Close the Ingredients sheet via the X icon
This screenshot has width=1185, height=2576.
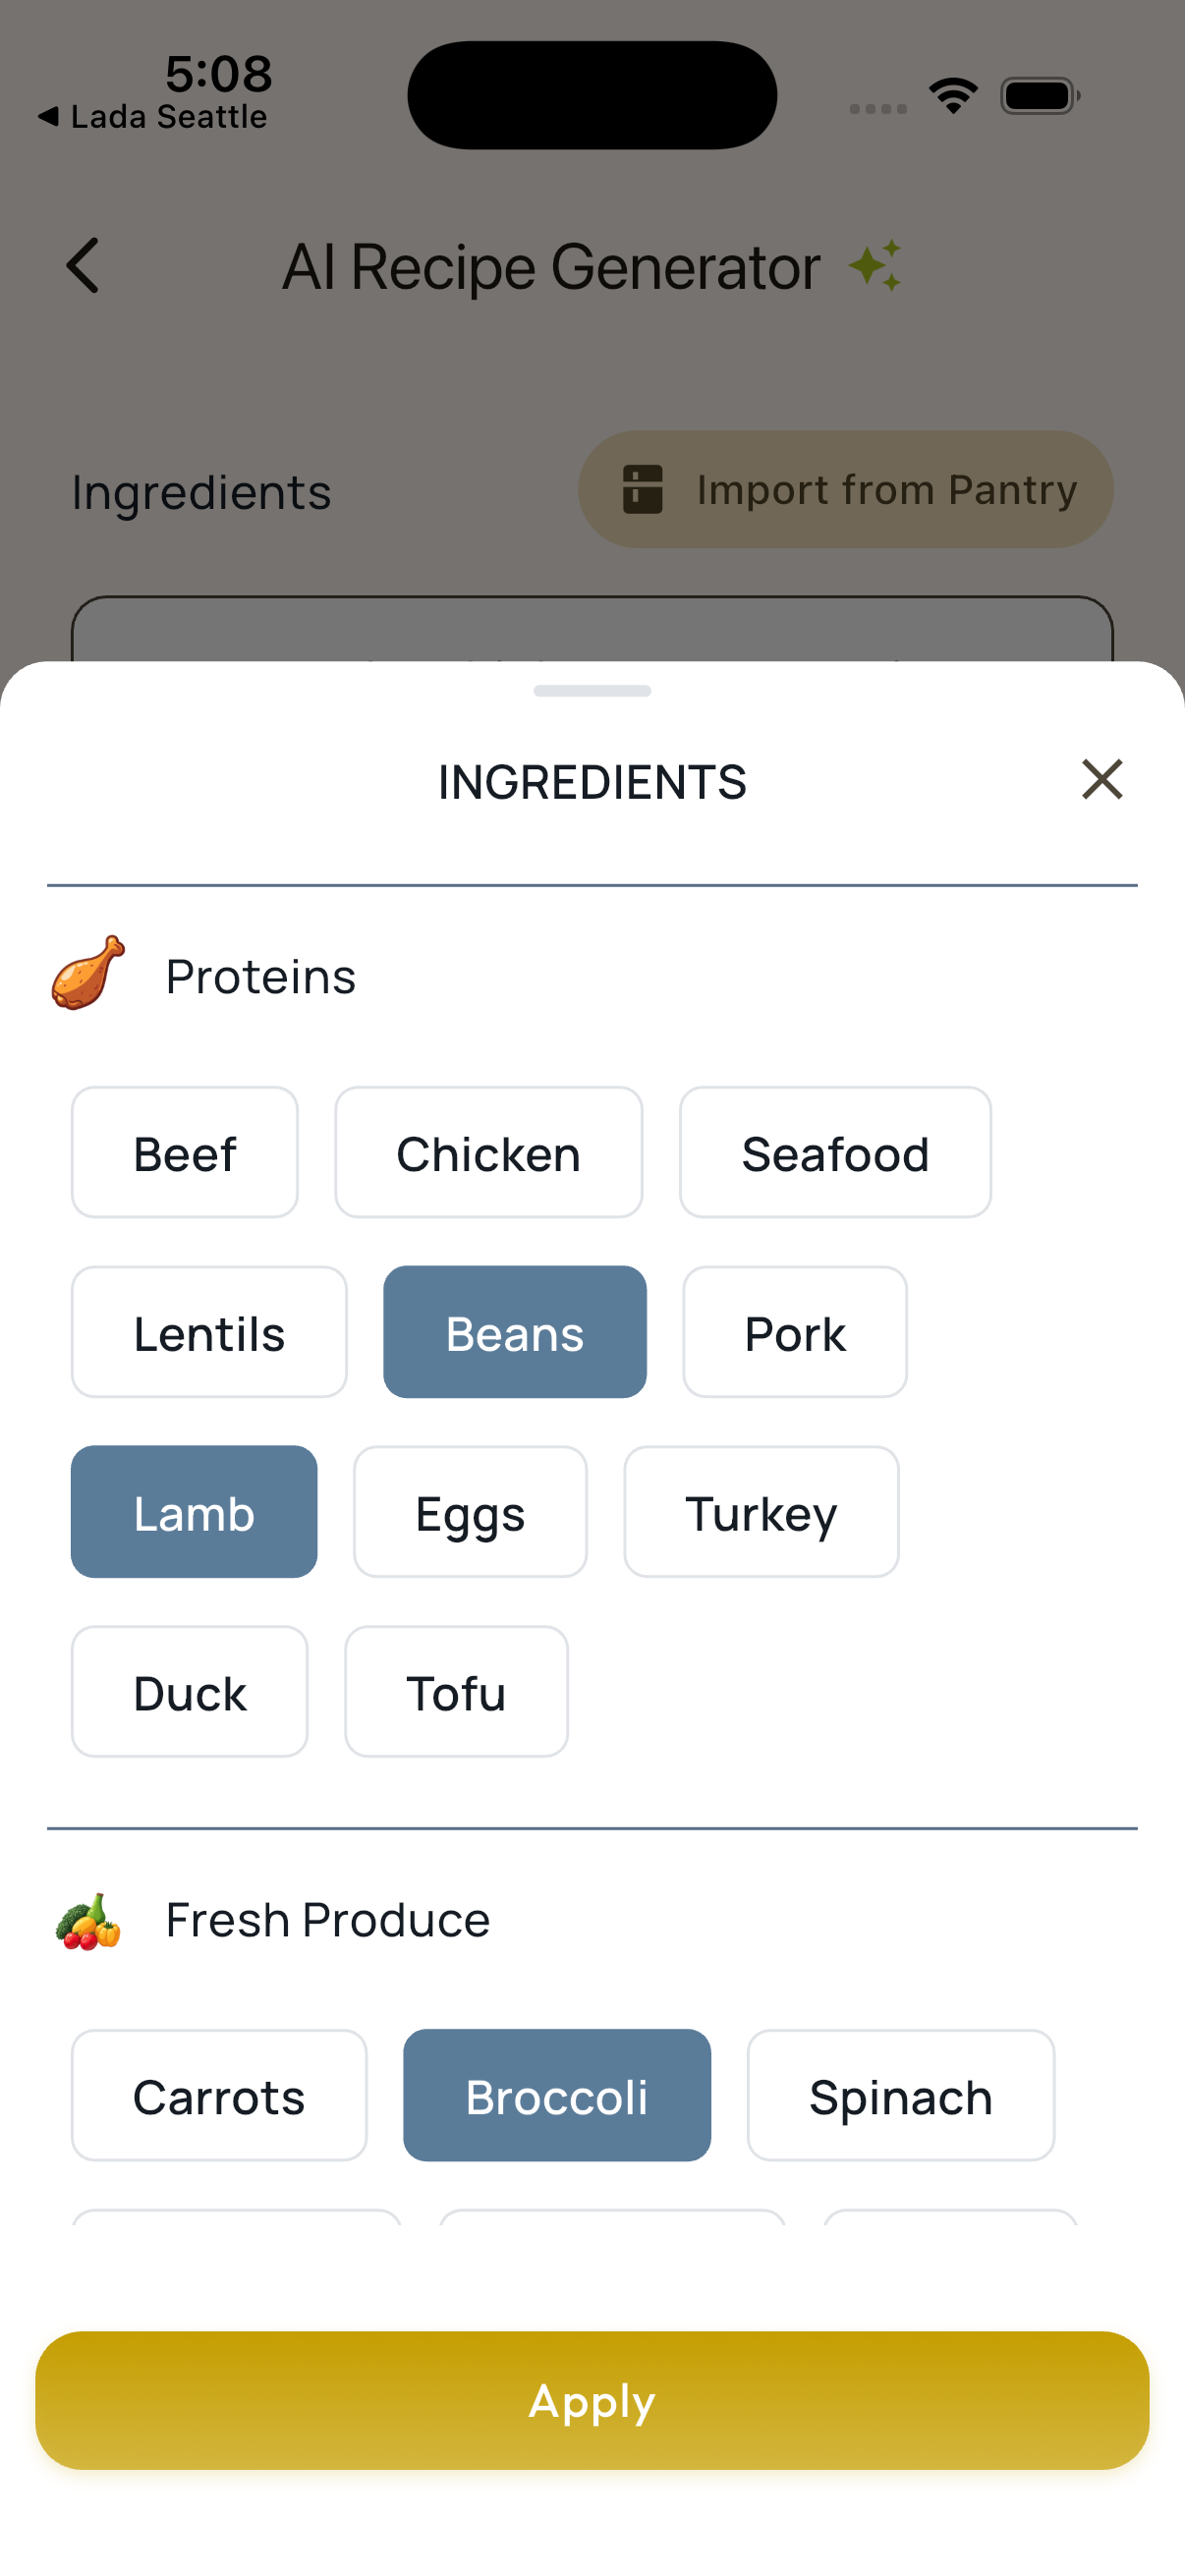[1102, 781]
